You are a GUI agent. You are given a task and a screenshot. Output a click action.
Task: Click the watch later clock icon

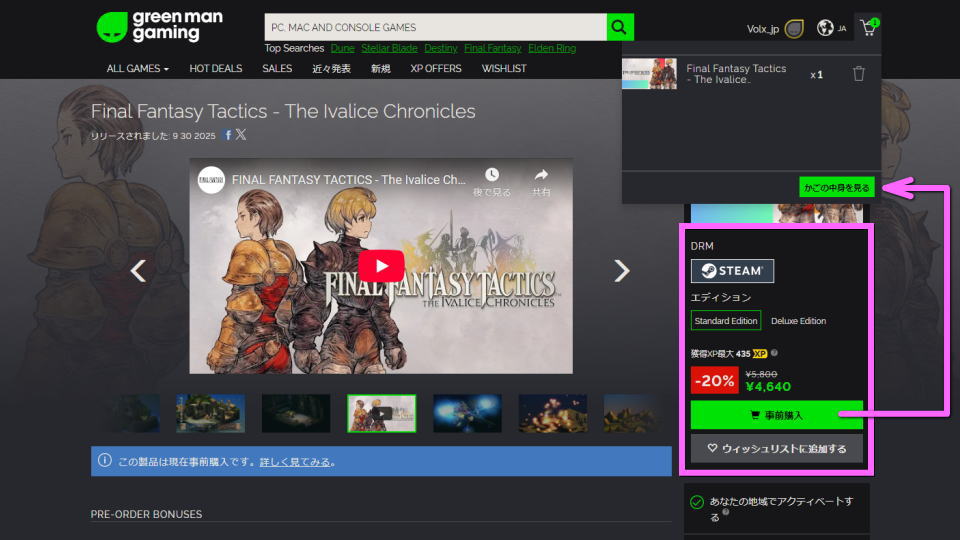pyautogui.click(x=492, y=175)
